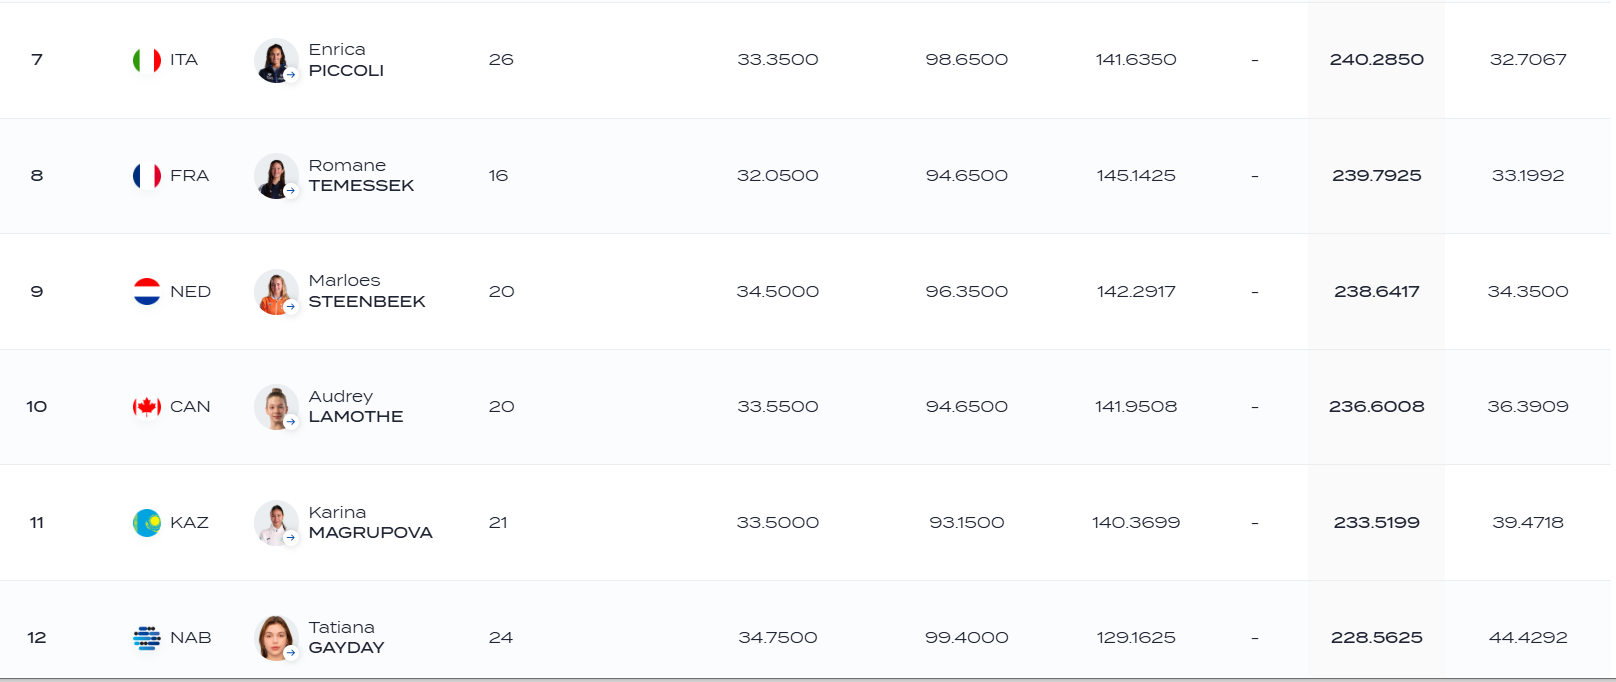The image size is (1616, 682).
Task: Click the Kazakhstan flag icon
Action: tap(147, 522)
